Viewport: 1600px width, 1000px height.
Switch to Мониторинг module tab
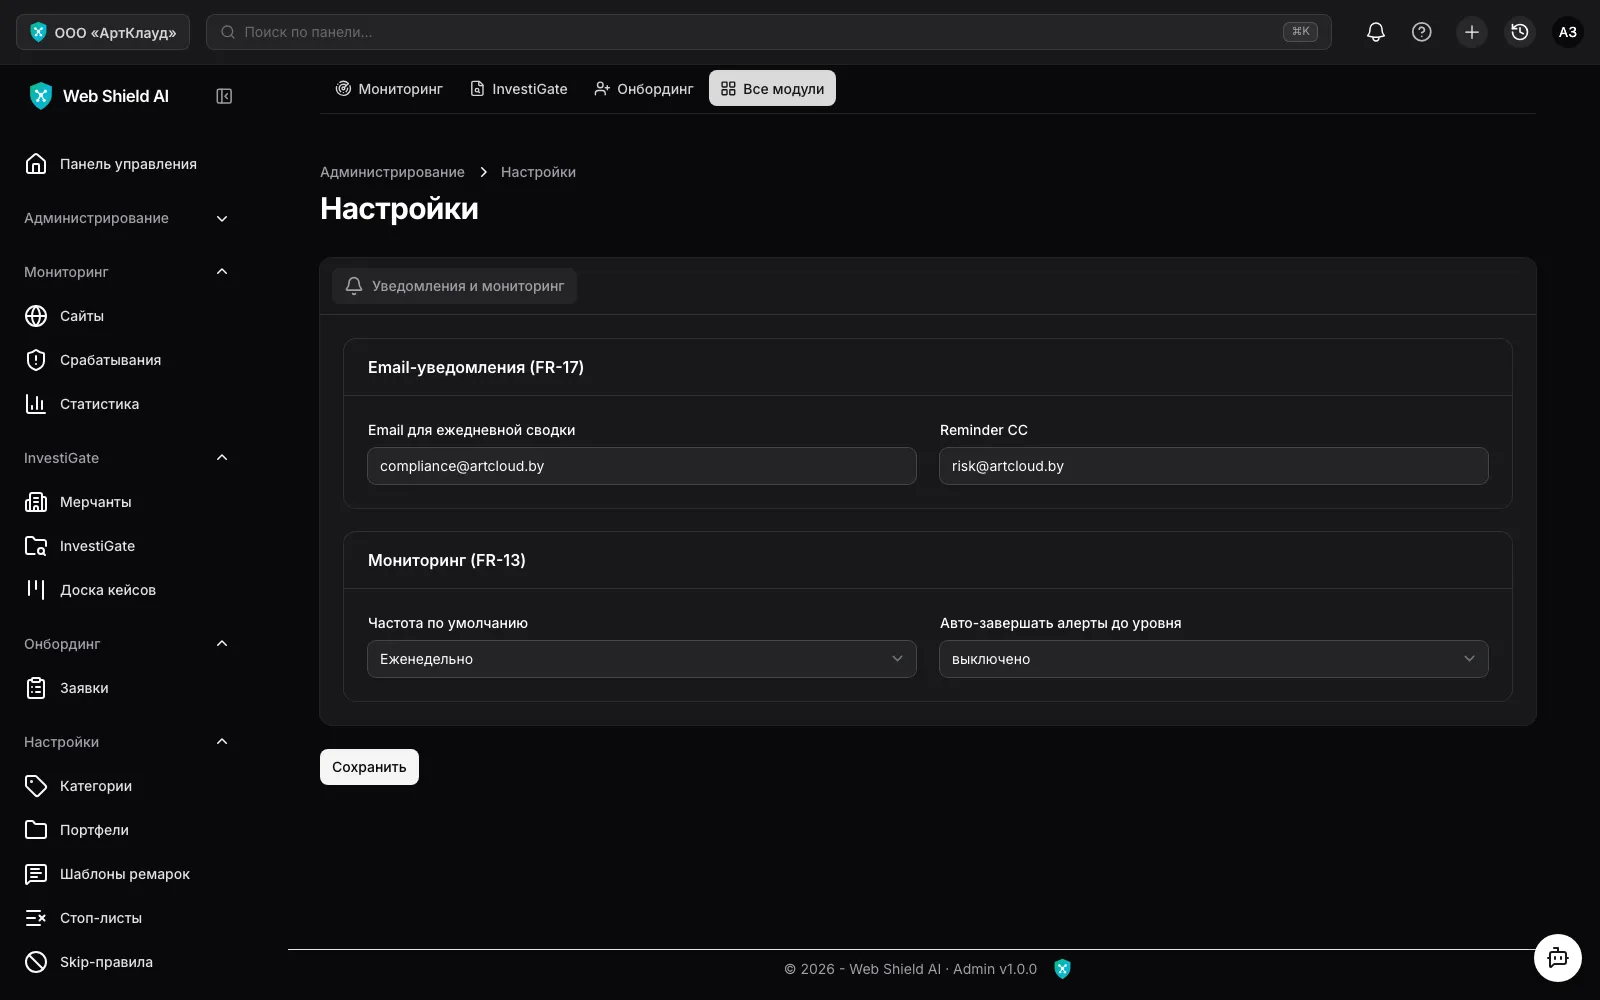[x=389, y=89]
